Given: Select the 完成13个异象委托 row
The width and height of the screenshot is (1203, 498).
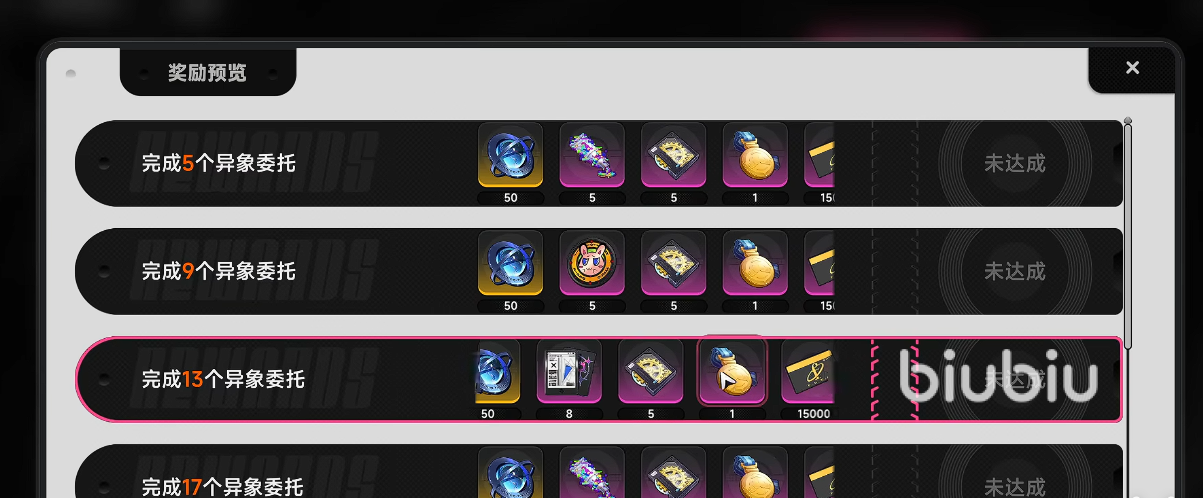Looking at the screenshot, I should [x=599, y=380].
